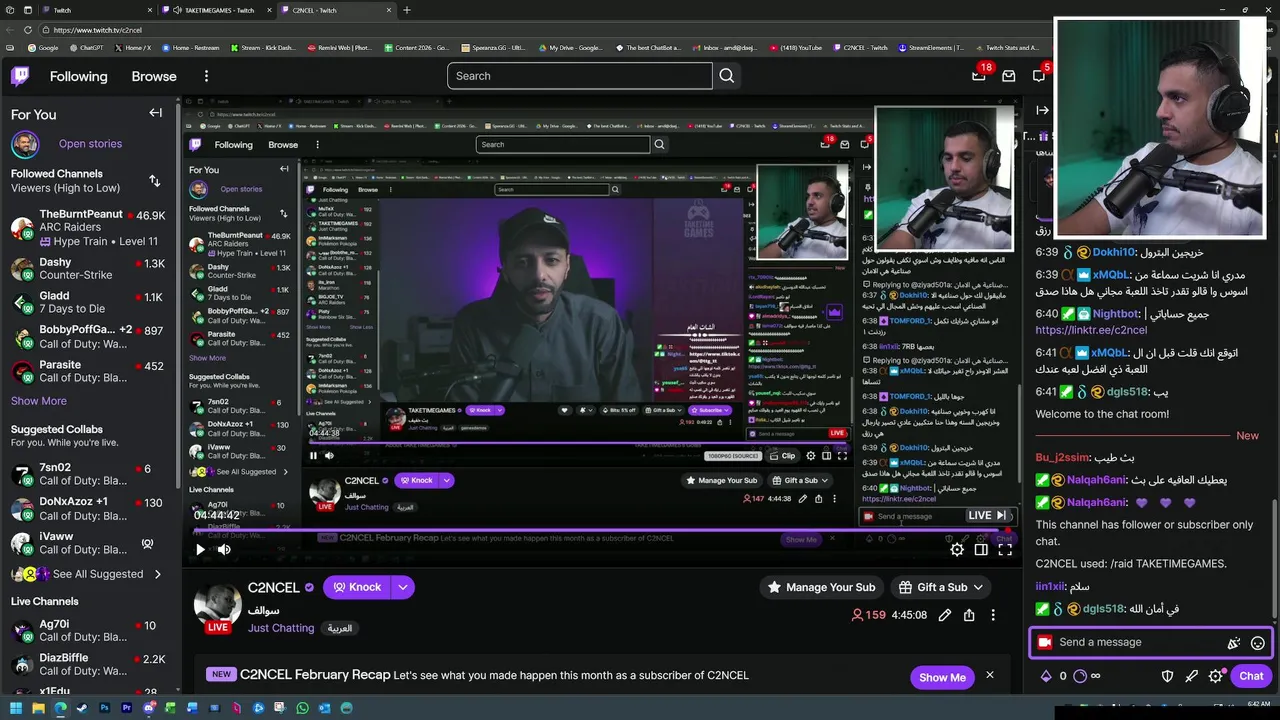Collapse the chat panel
This screenshot has width=1280, height=720.
[1042, 111]
